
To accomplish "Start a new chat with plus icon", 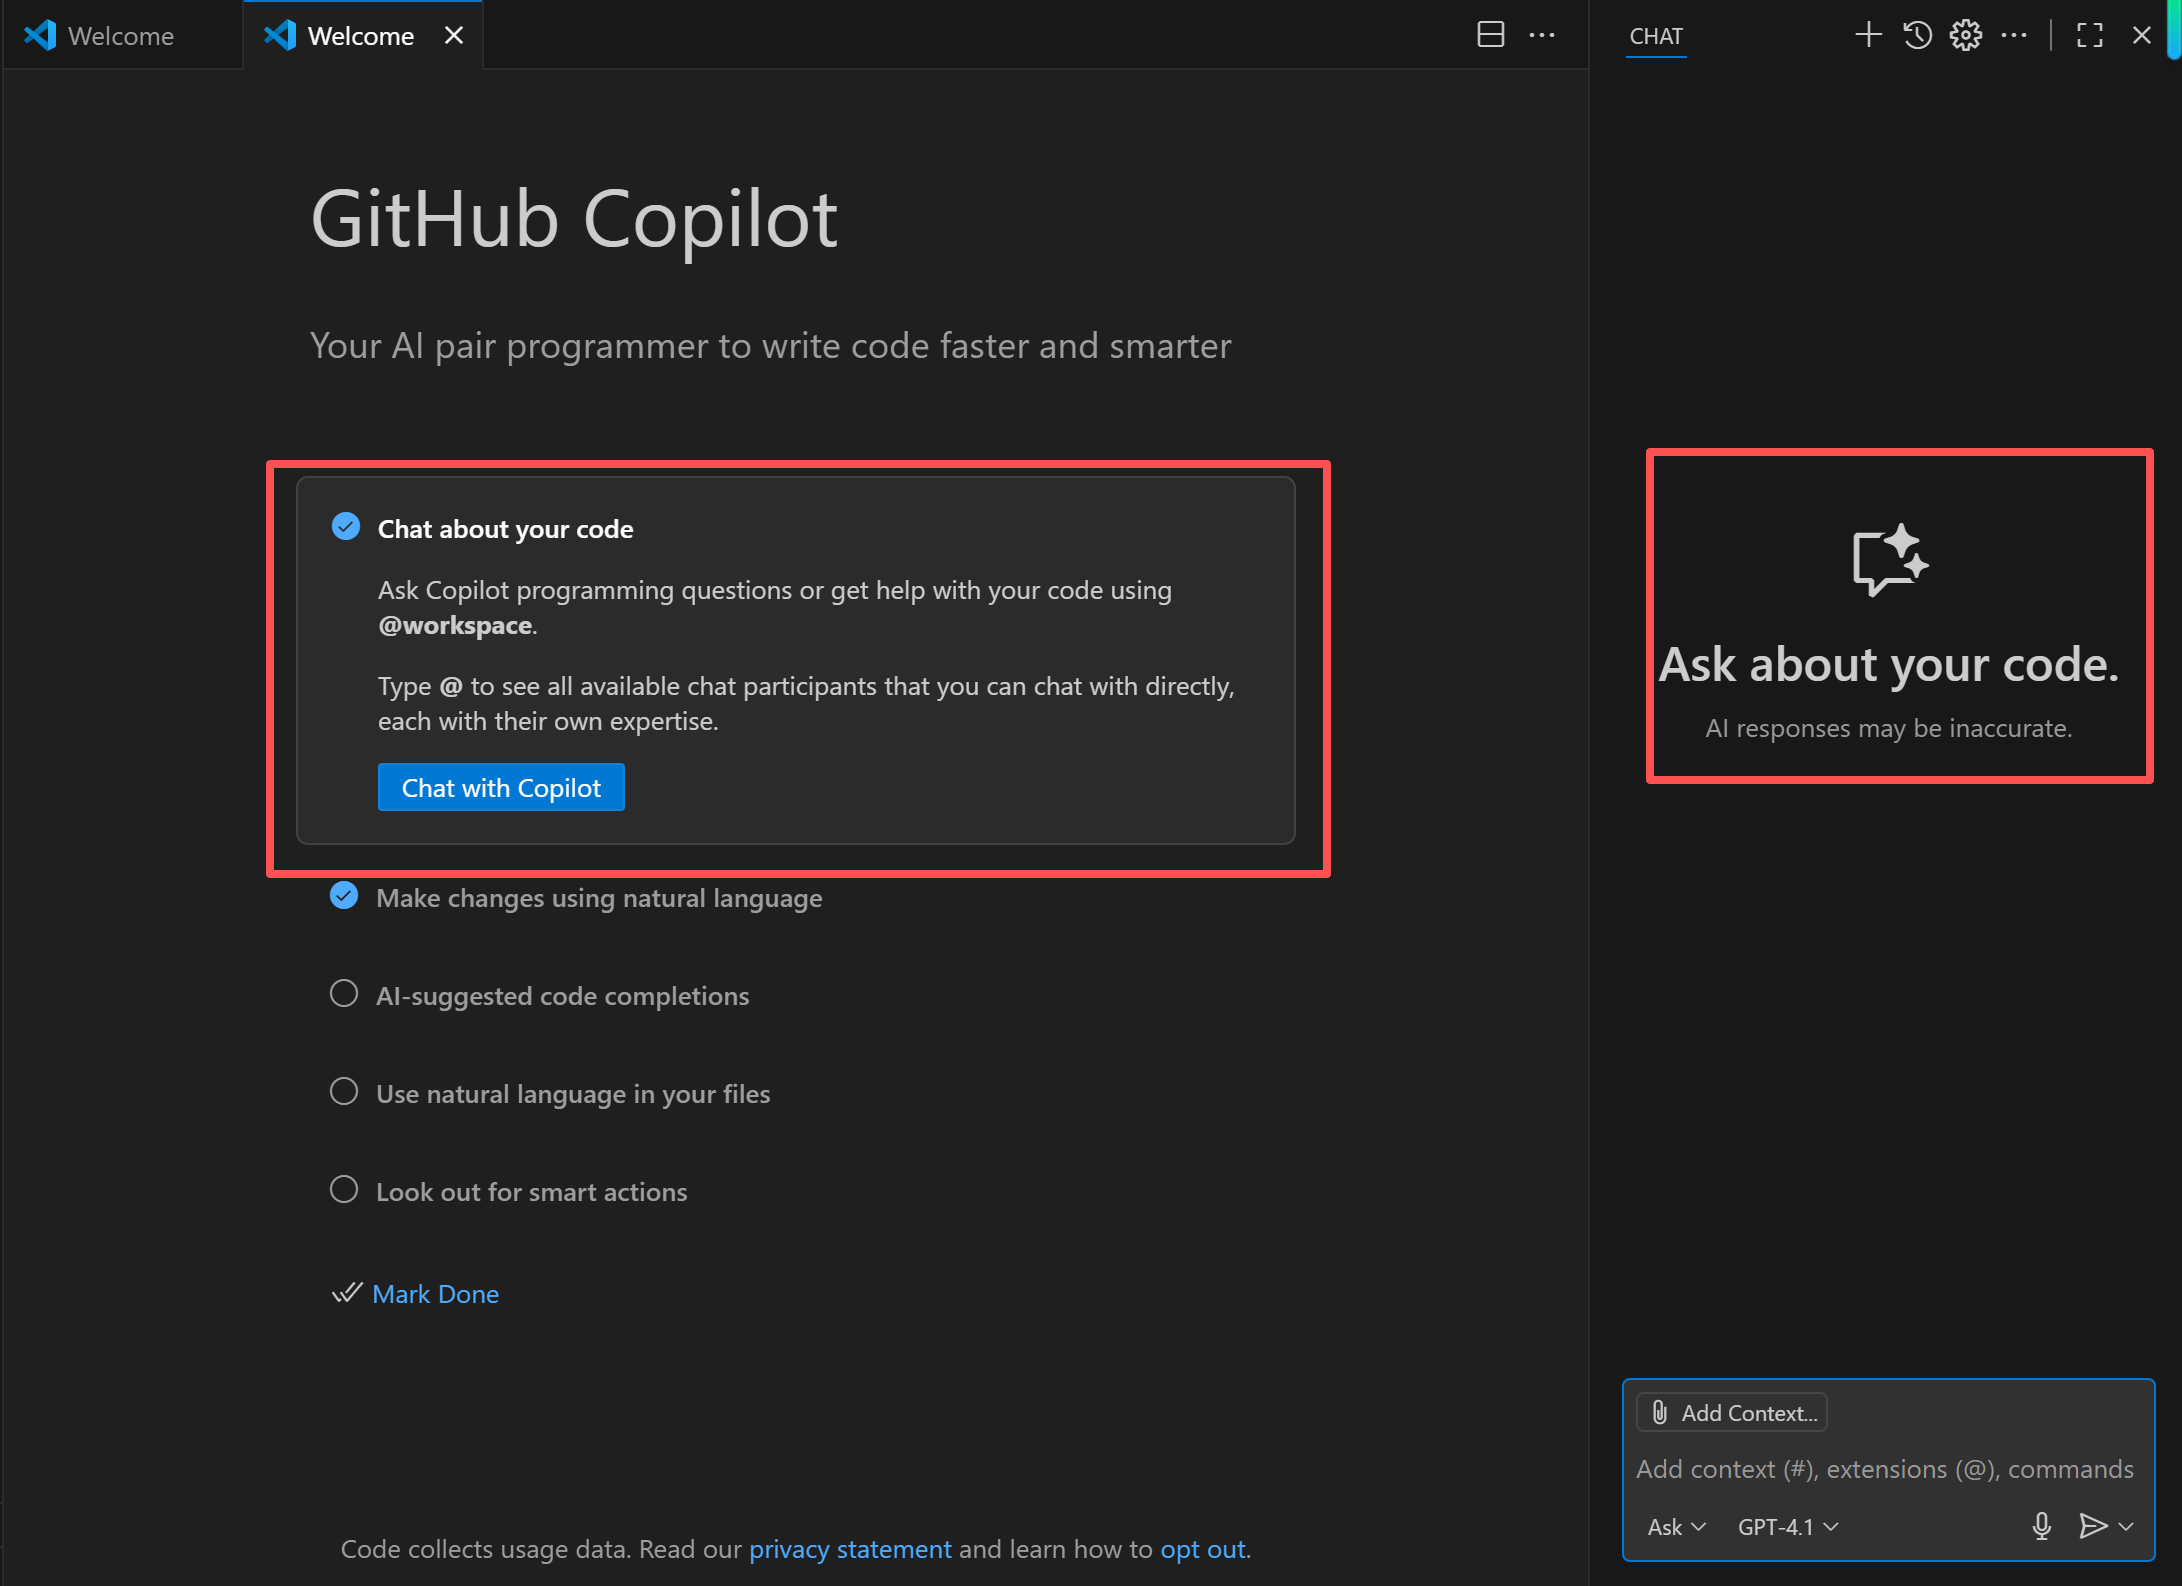I will [1868, 35].
